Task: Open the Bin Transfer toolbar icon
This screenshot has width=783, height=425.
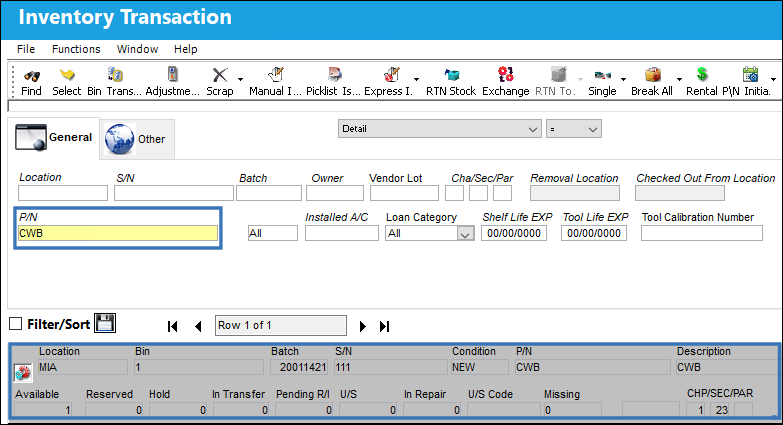Action: click(x=115, y=75)
